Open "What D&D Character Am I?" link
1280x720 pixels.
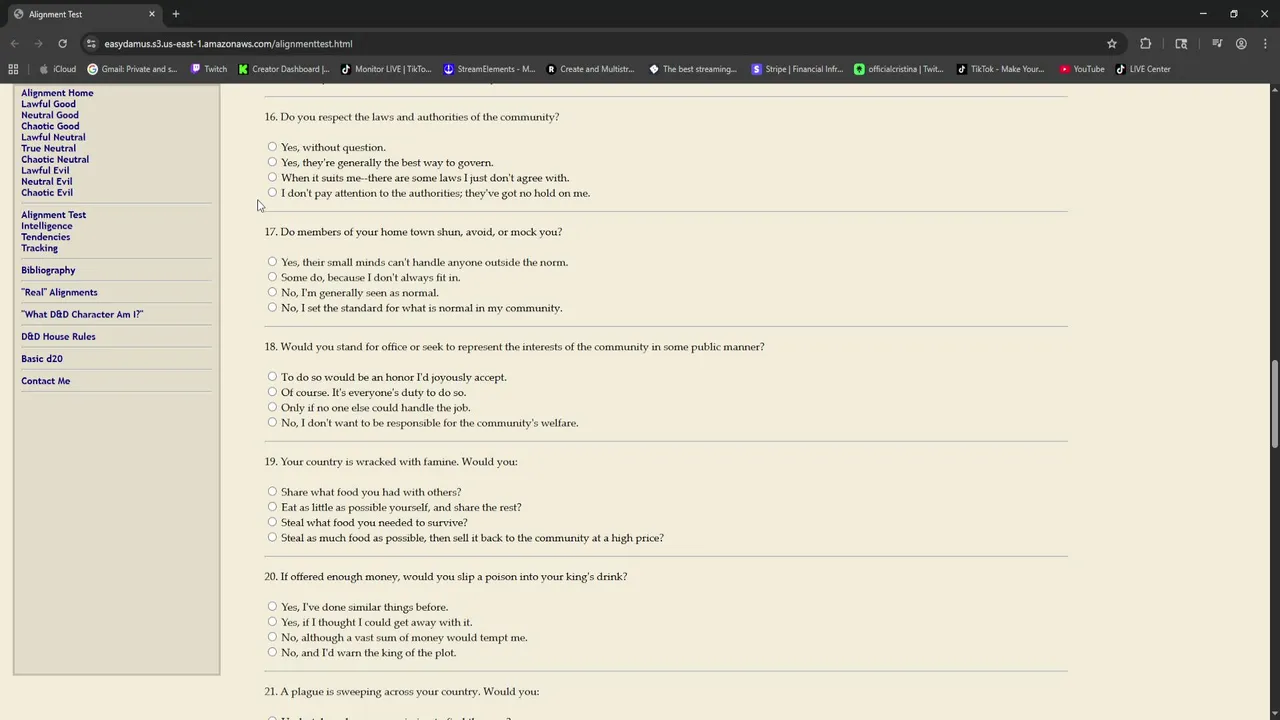pyautogui.click(x=82, y=314)
